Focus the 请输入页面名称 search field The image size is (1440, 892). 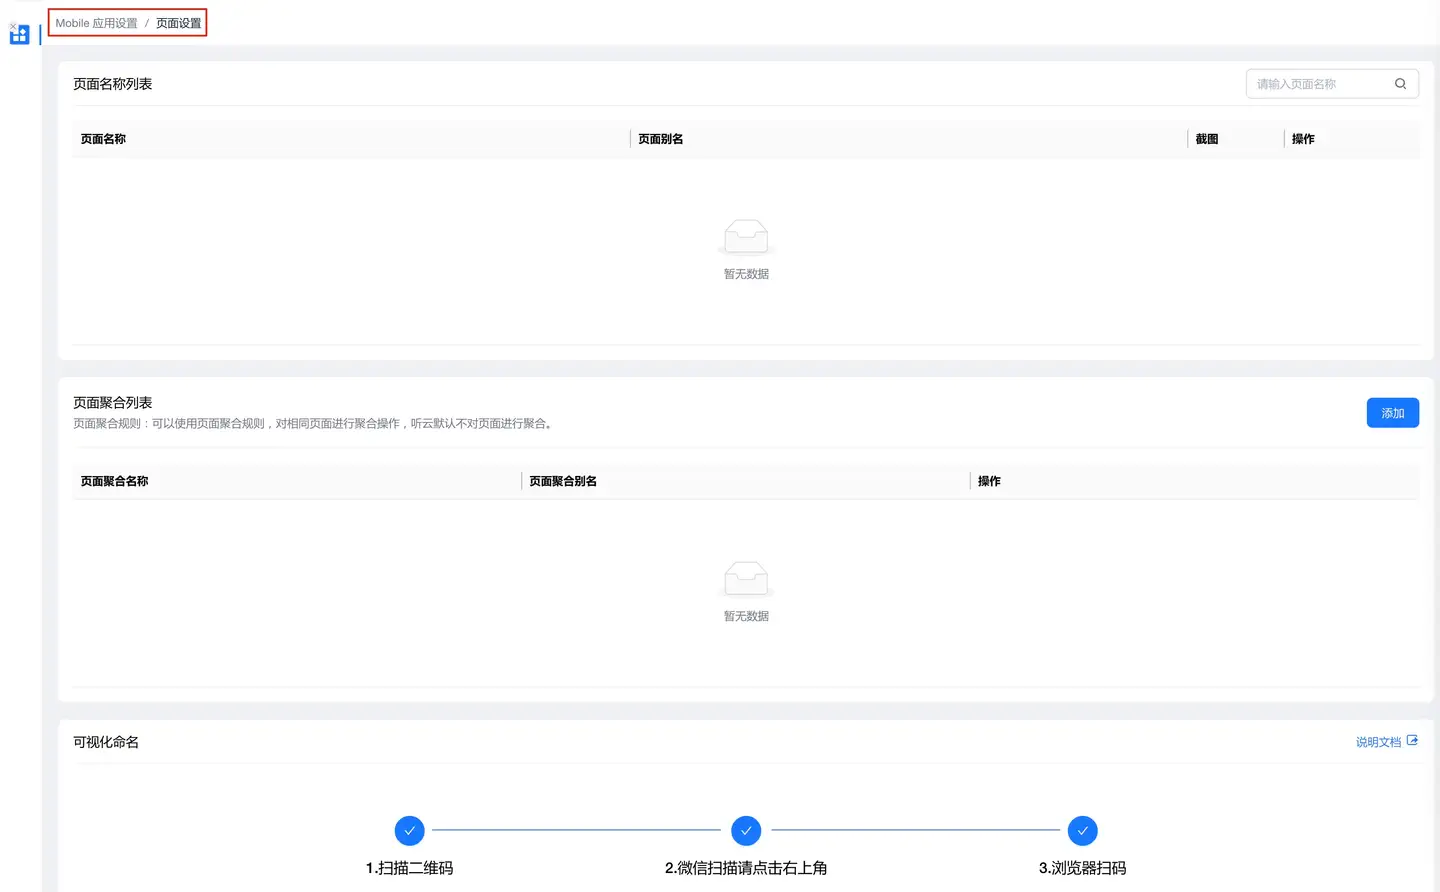pos(1320,84)
